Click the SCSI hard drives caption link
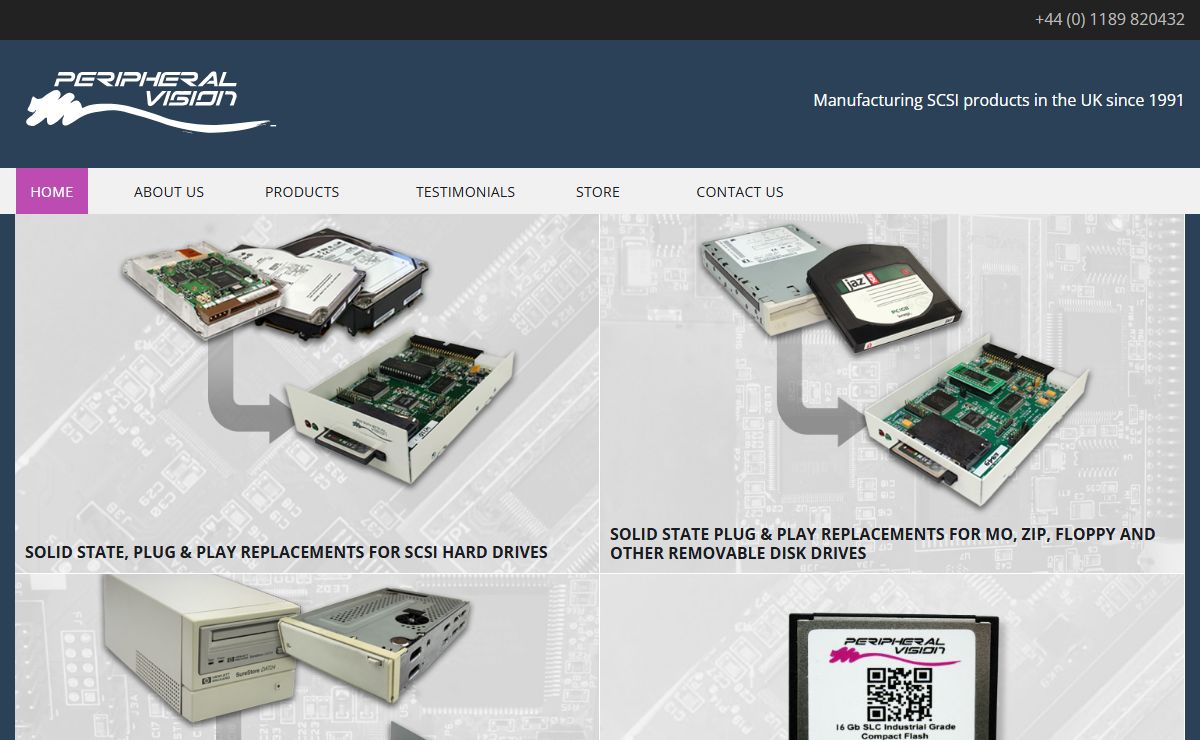 coord(286,552)
